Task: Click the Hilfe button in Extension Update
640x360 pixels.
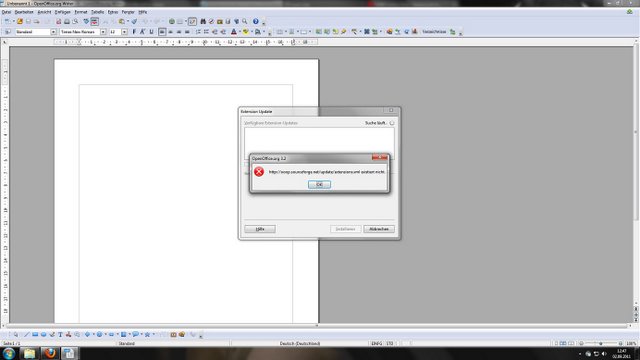Action: tap(260, 229)
